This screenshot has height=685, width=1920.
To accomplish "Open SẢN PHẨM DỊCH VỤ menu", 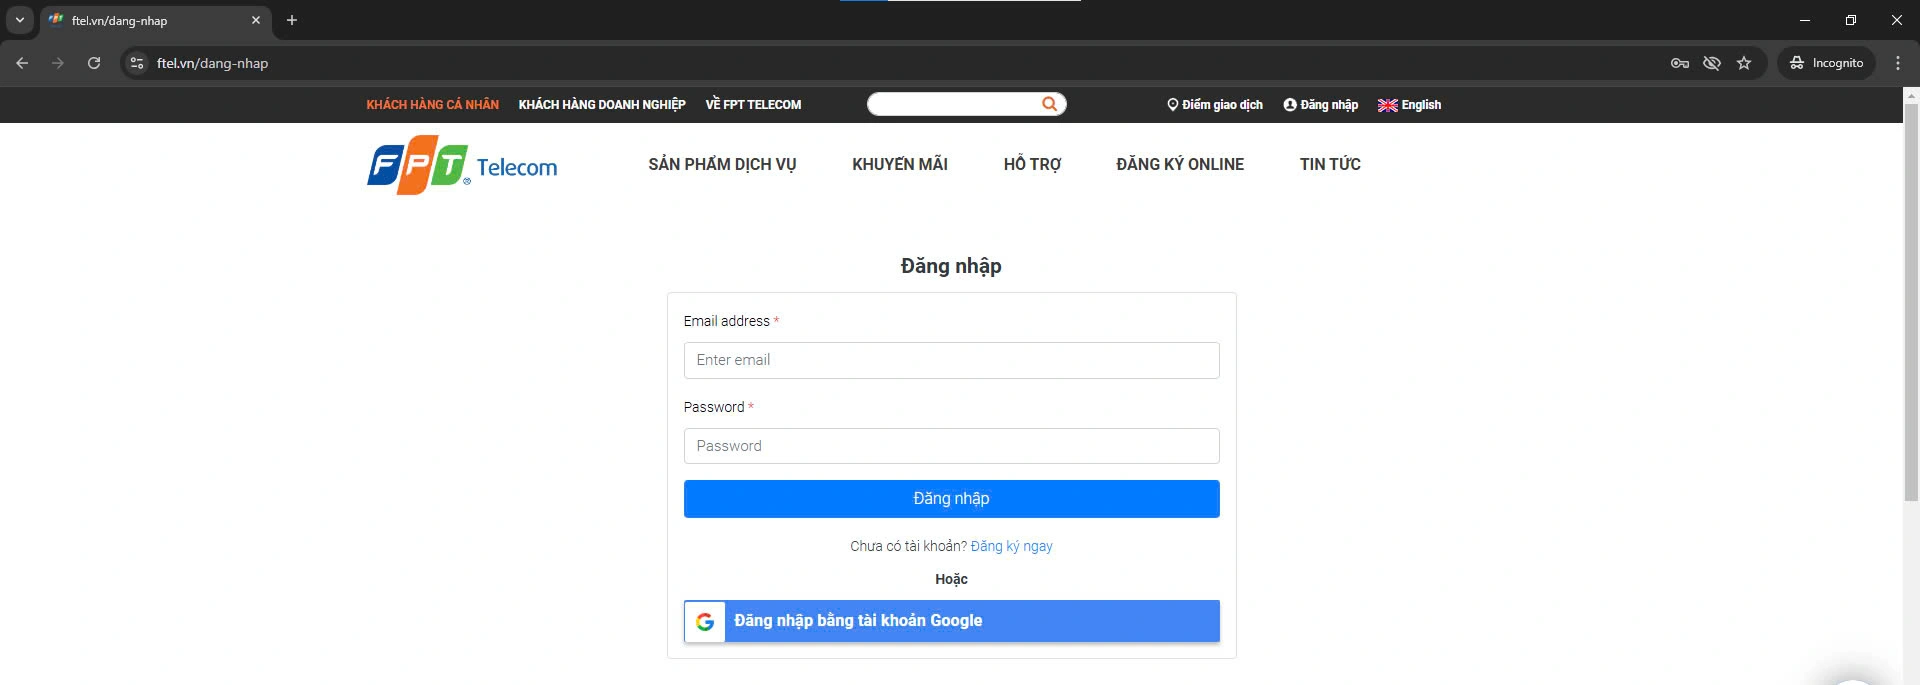I will [x=722, y=164].
